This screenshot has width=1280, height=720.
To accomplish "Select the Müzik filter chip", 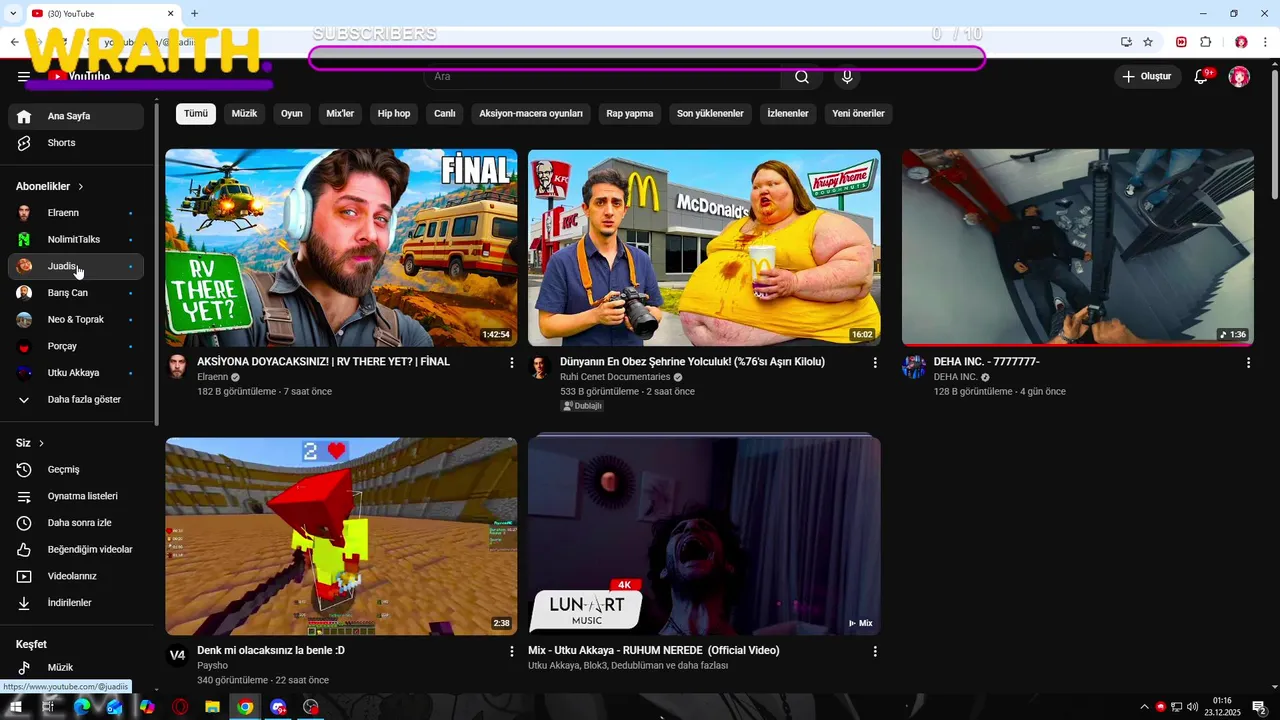I will 245,114.
